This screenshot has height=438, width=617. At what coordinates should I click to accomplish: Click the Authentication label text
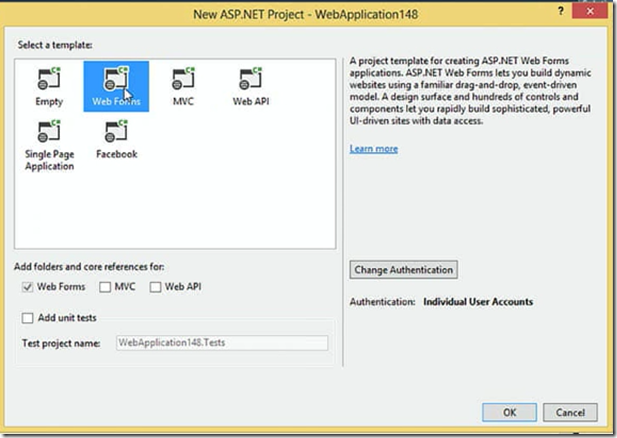click(x=382, y=302)
